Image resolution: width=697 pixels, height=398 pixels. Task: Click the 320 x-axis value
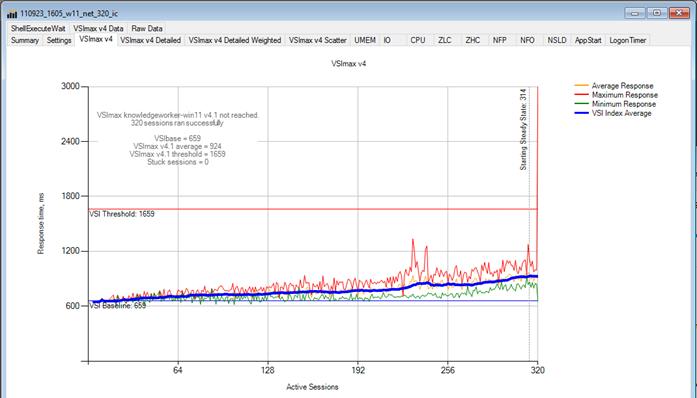[x=537, y=370]
